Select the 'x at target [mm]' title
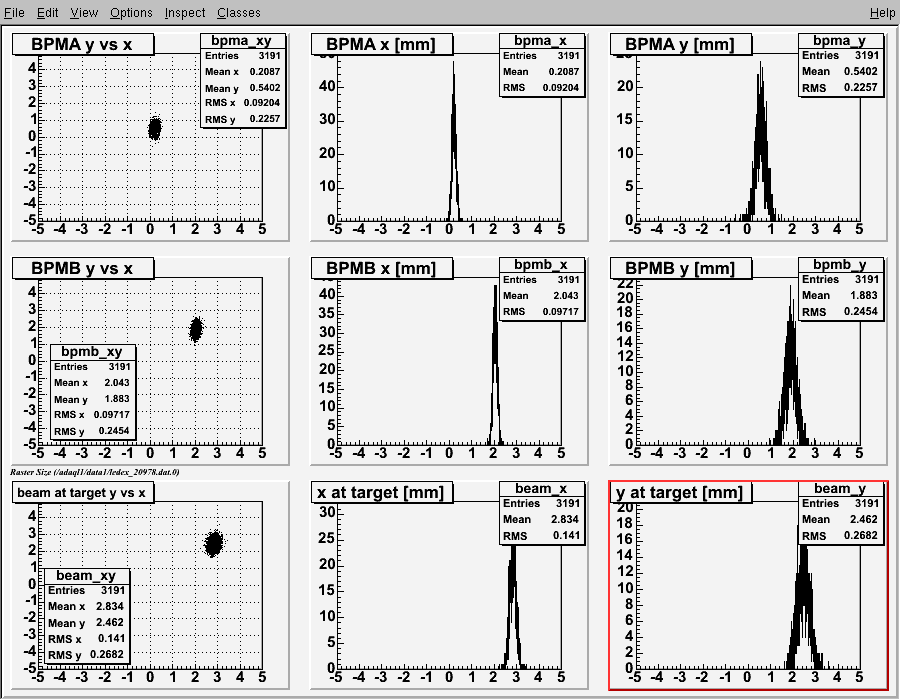The image size is (900, 700). point(382,492)
